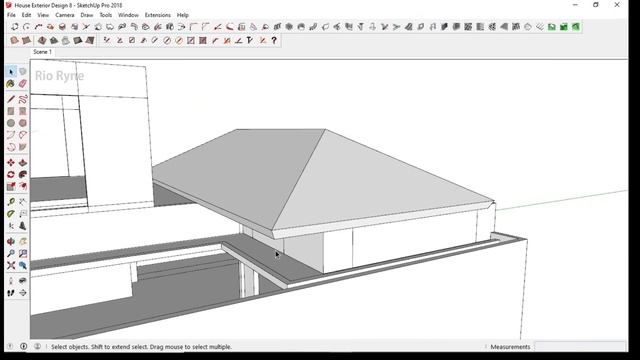Select the Line pencil tool
The image size is (640, 360).
tap(11, 99)
